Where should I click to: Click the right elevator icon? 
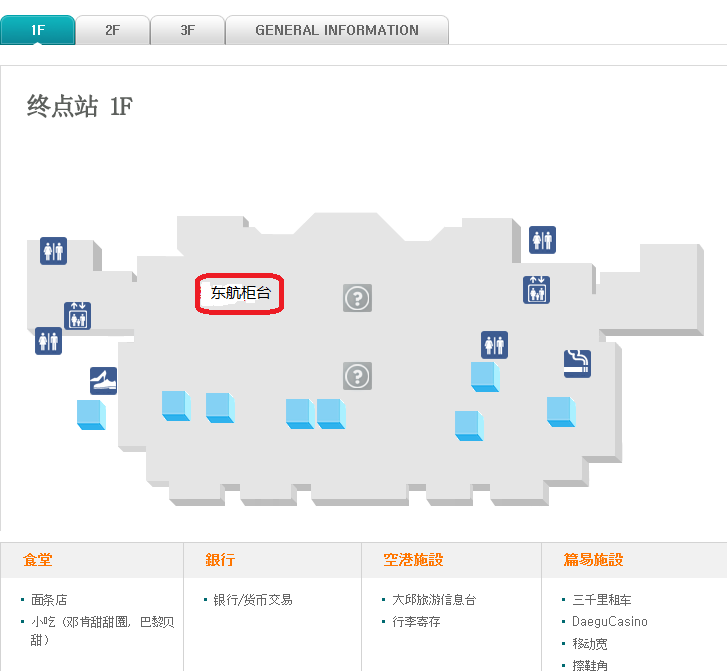click(536, 290)
